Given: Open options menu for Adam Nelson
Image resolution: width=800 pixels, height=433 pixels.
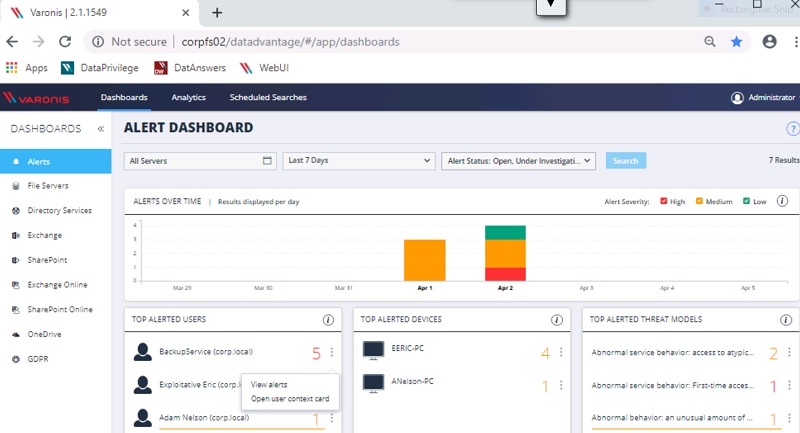Looking at the screenshot, I should point(332,418).
